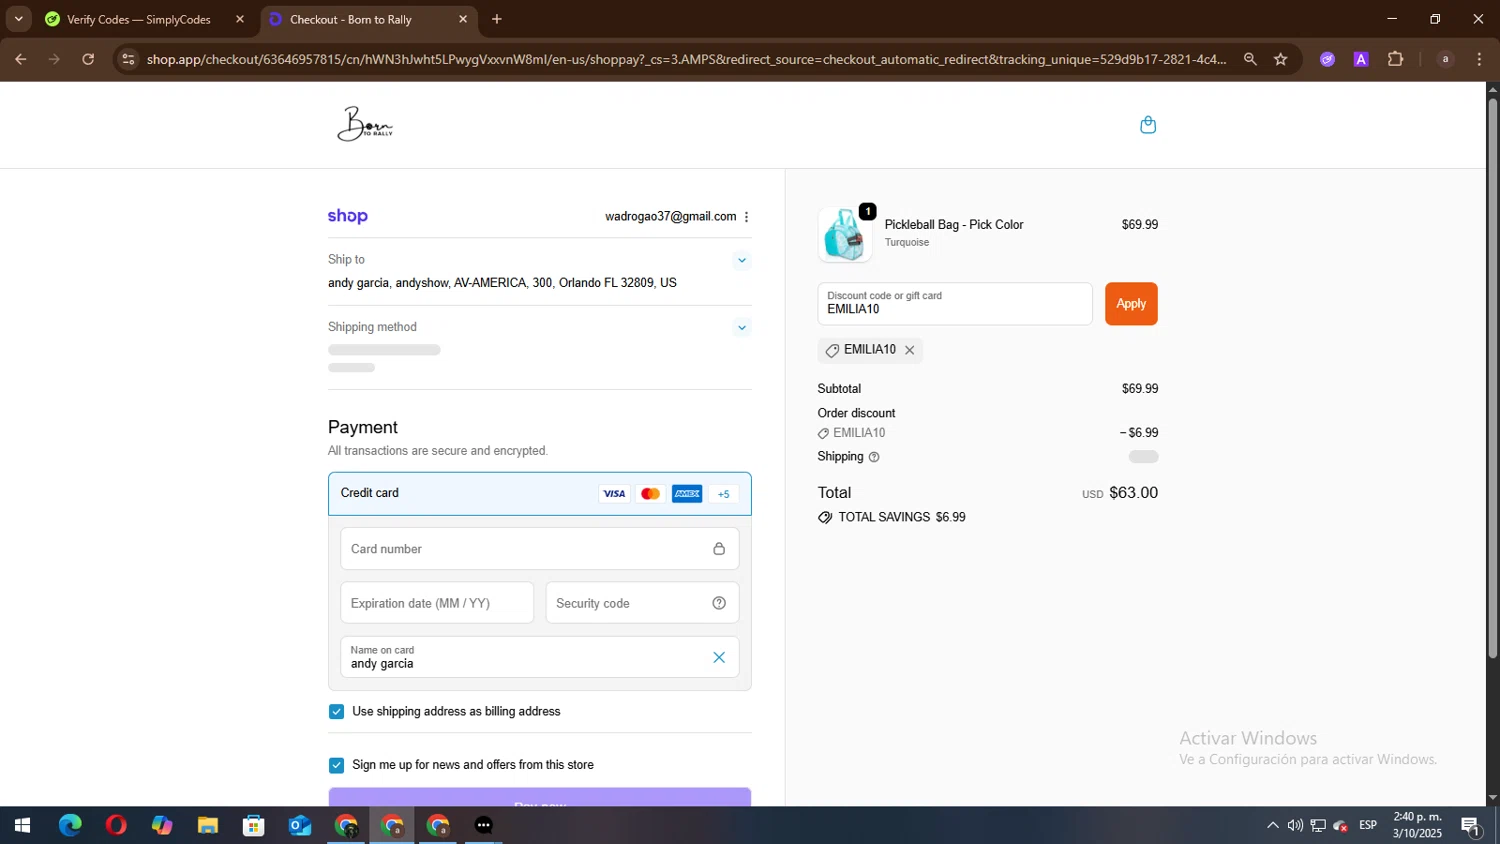Screen dimensions: 1500x844
Task: View site information icon in address bar
Action: [127, 59]
